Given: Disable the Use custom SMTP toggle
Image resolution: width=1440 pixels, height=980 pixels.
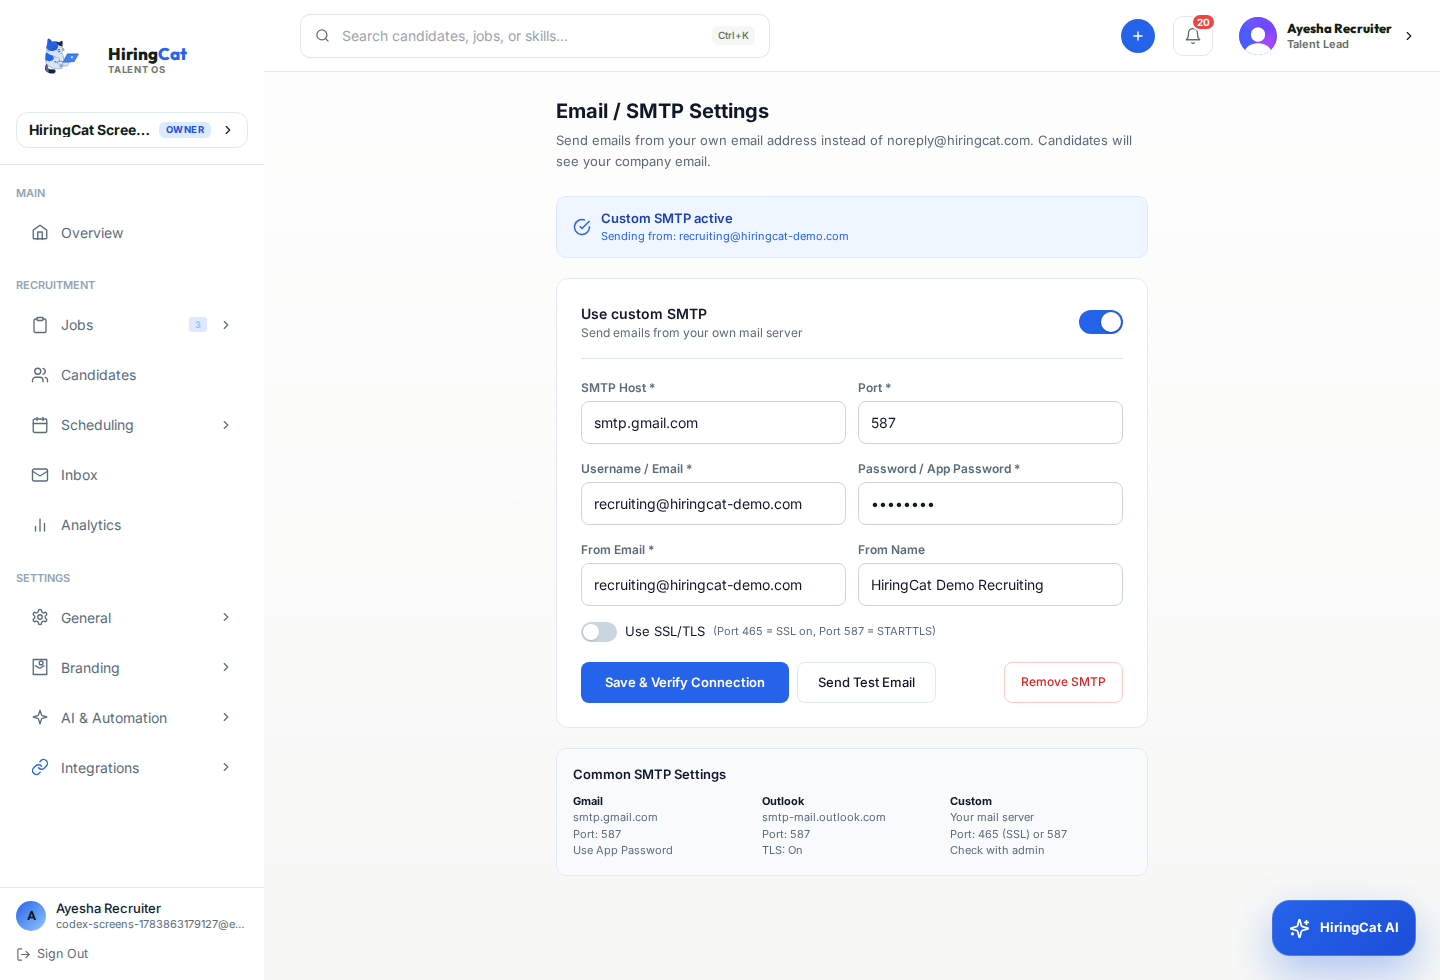Looking at the screenshot, I should (1101, 322).
